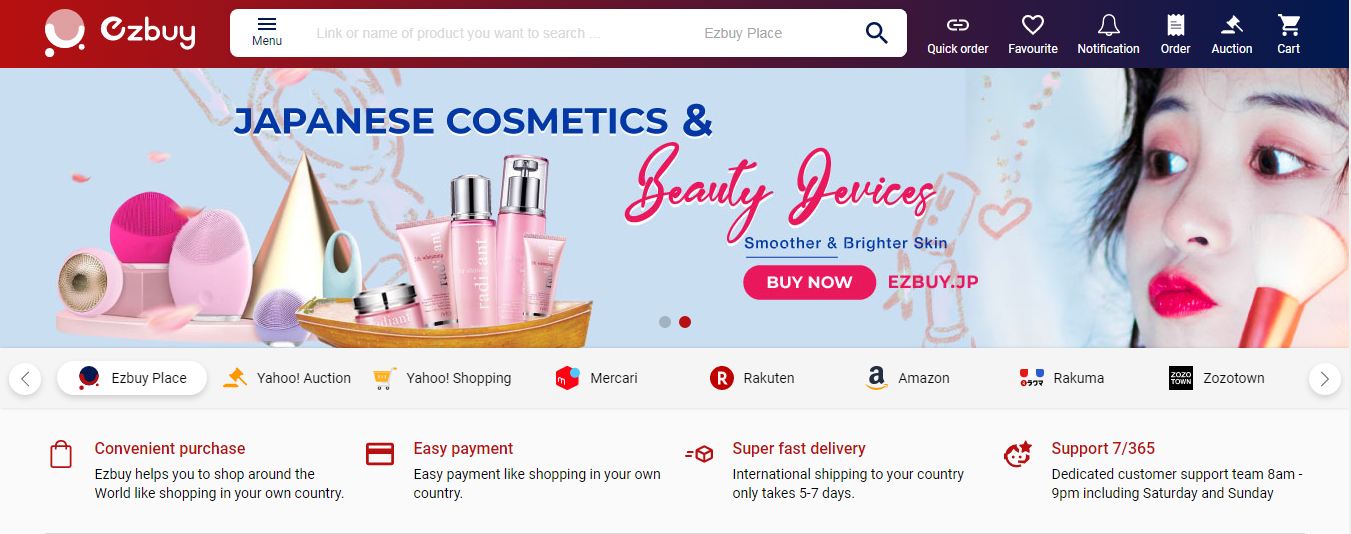Open the Quick order link icon
The height and width of the screenshot is (534, 1351).
tap(957, 24)
